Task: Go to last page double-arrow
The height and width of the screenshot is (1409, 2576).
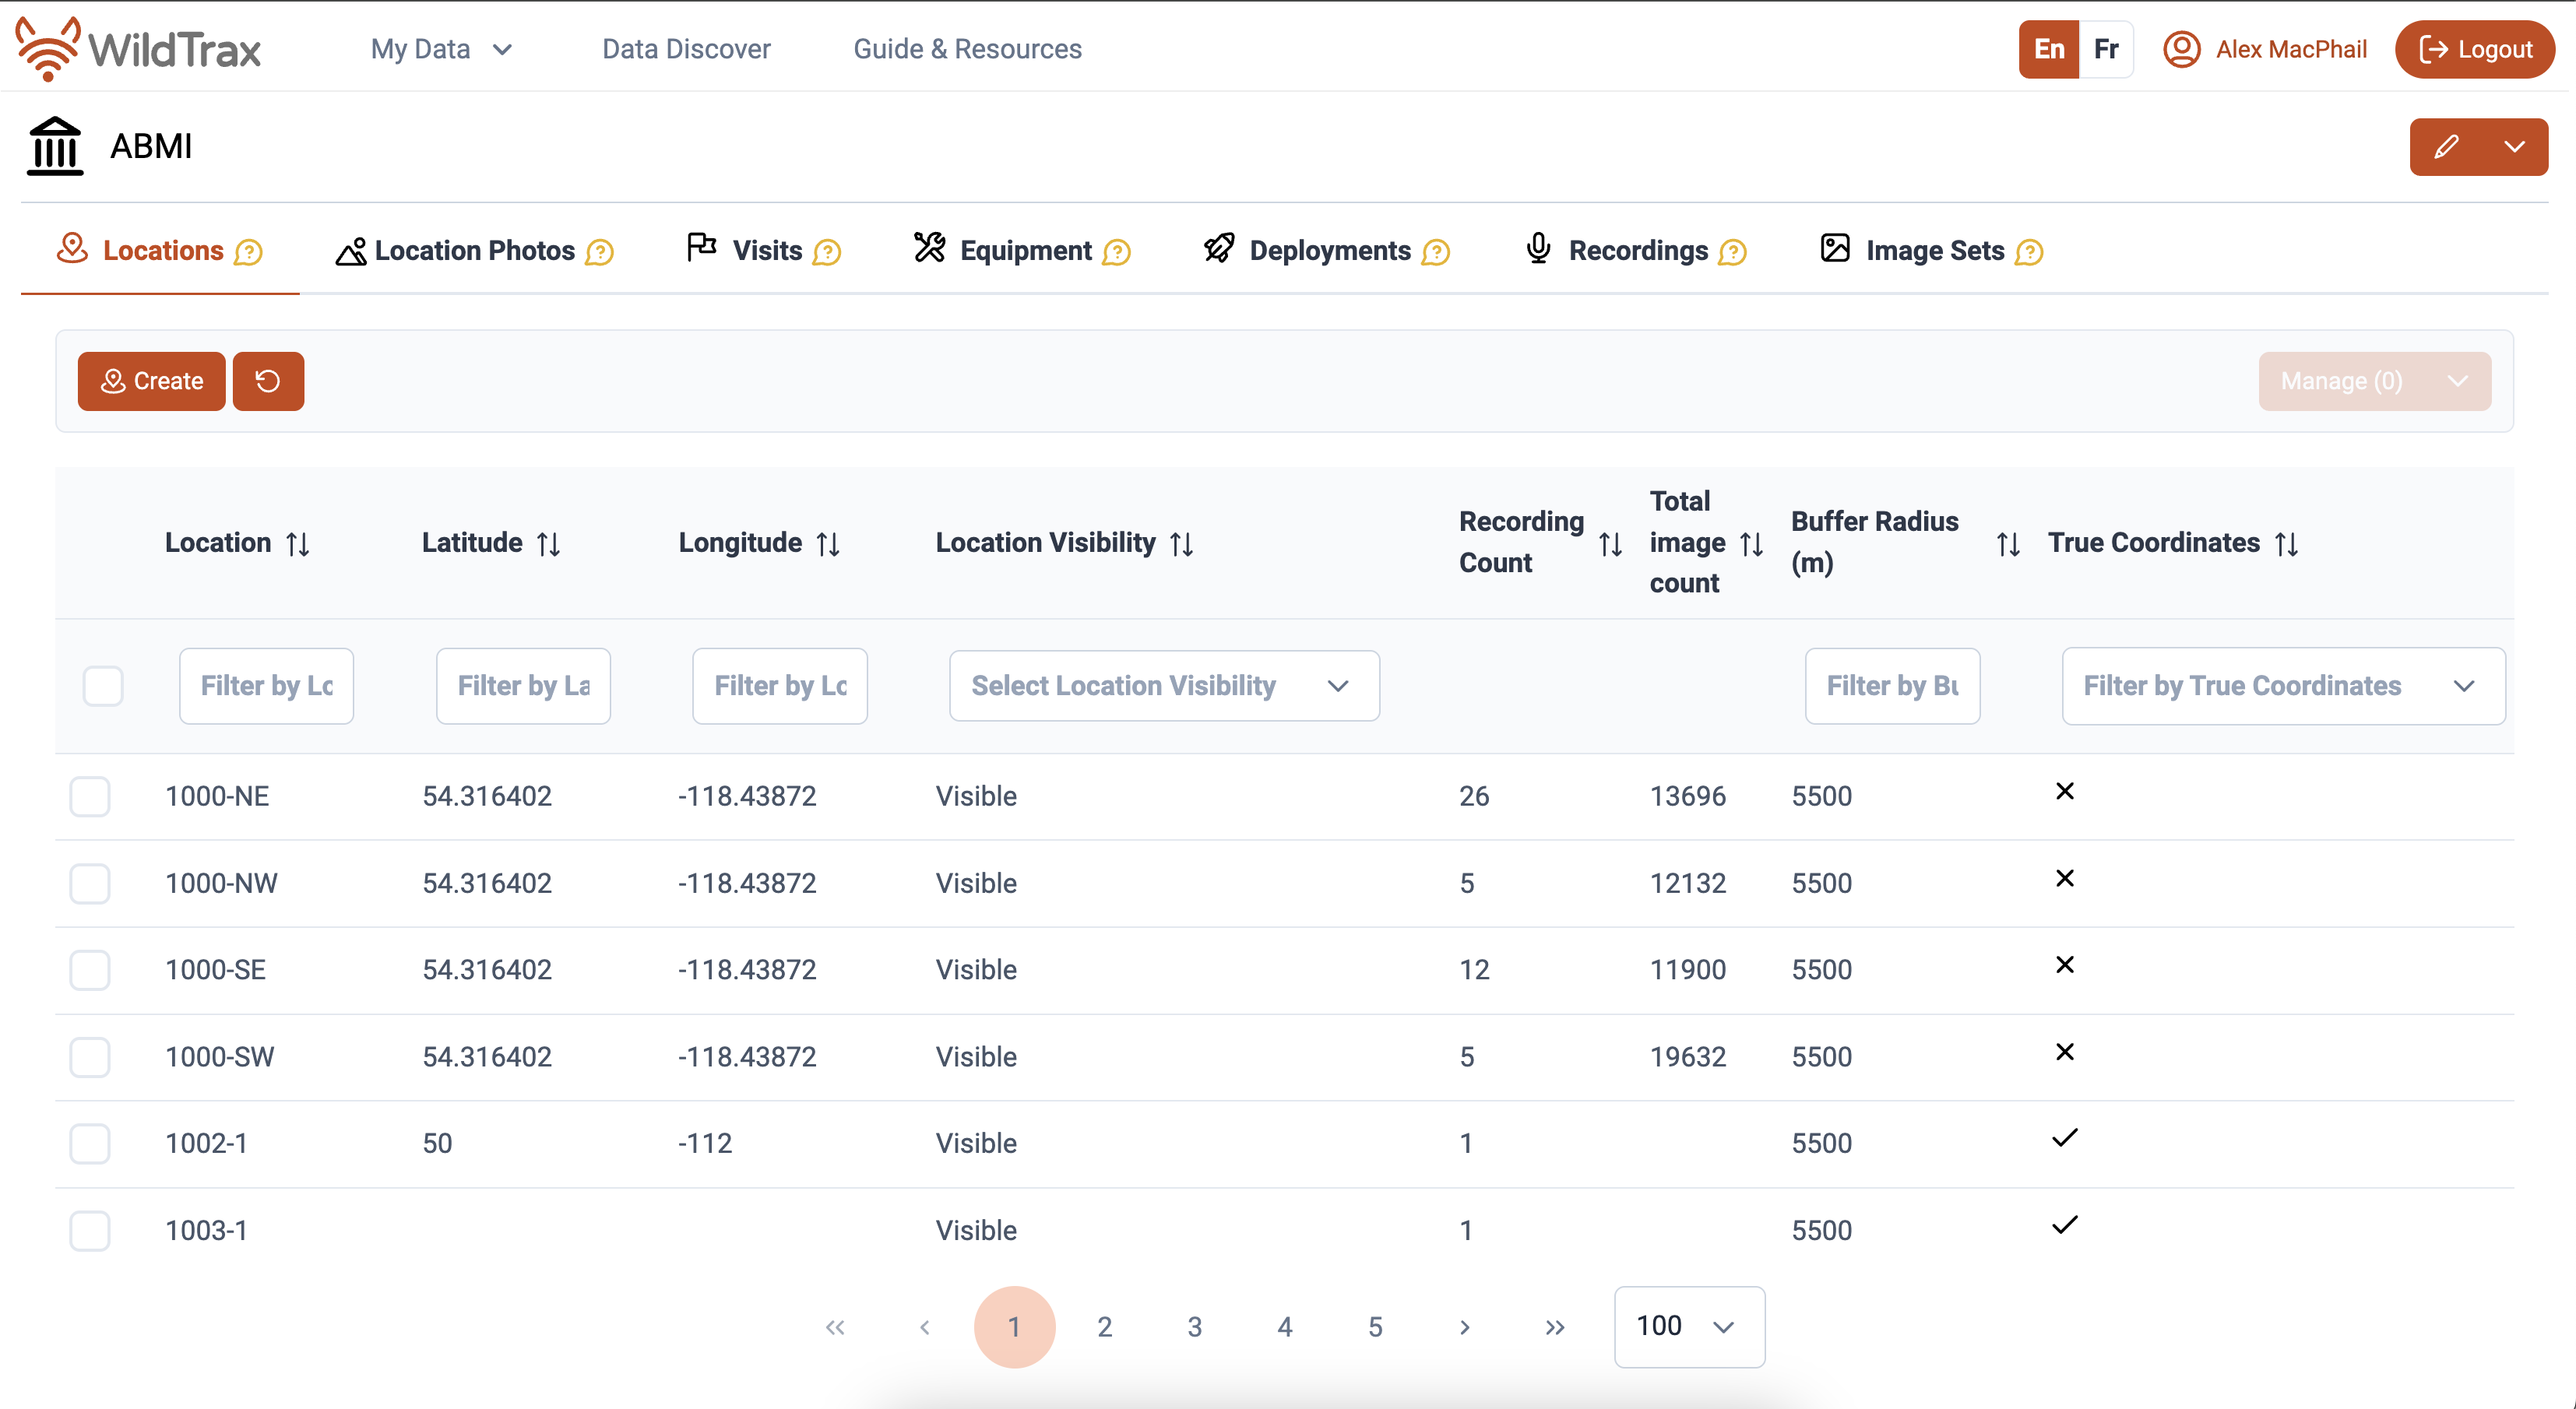Action: click(x=1554, y=1327)
